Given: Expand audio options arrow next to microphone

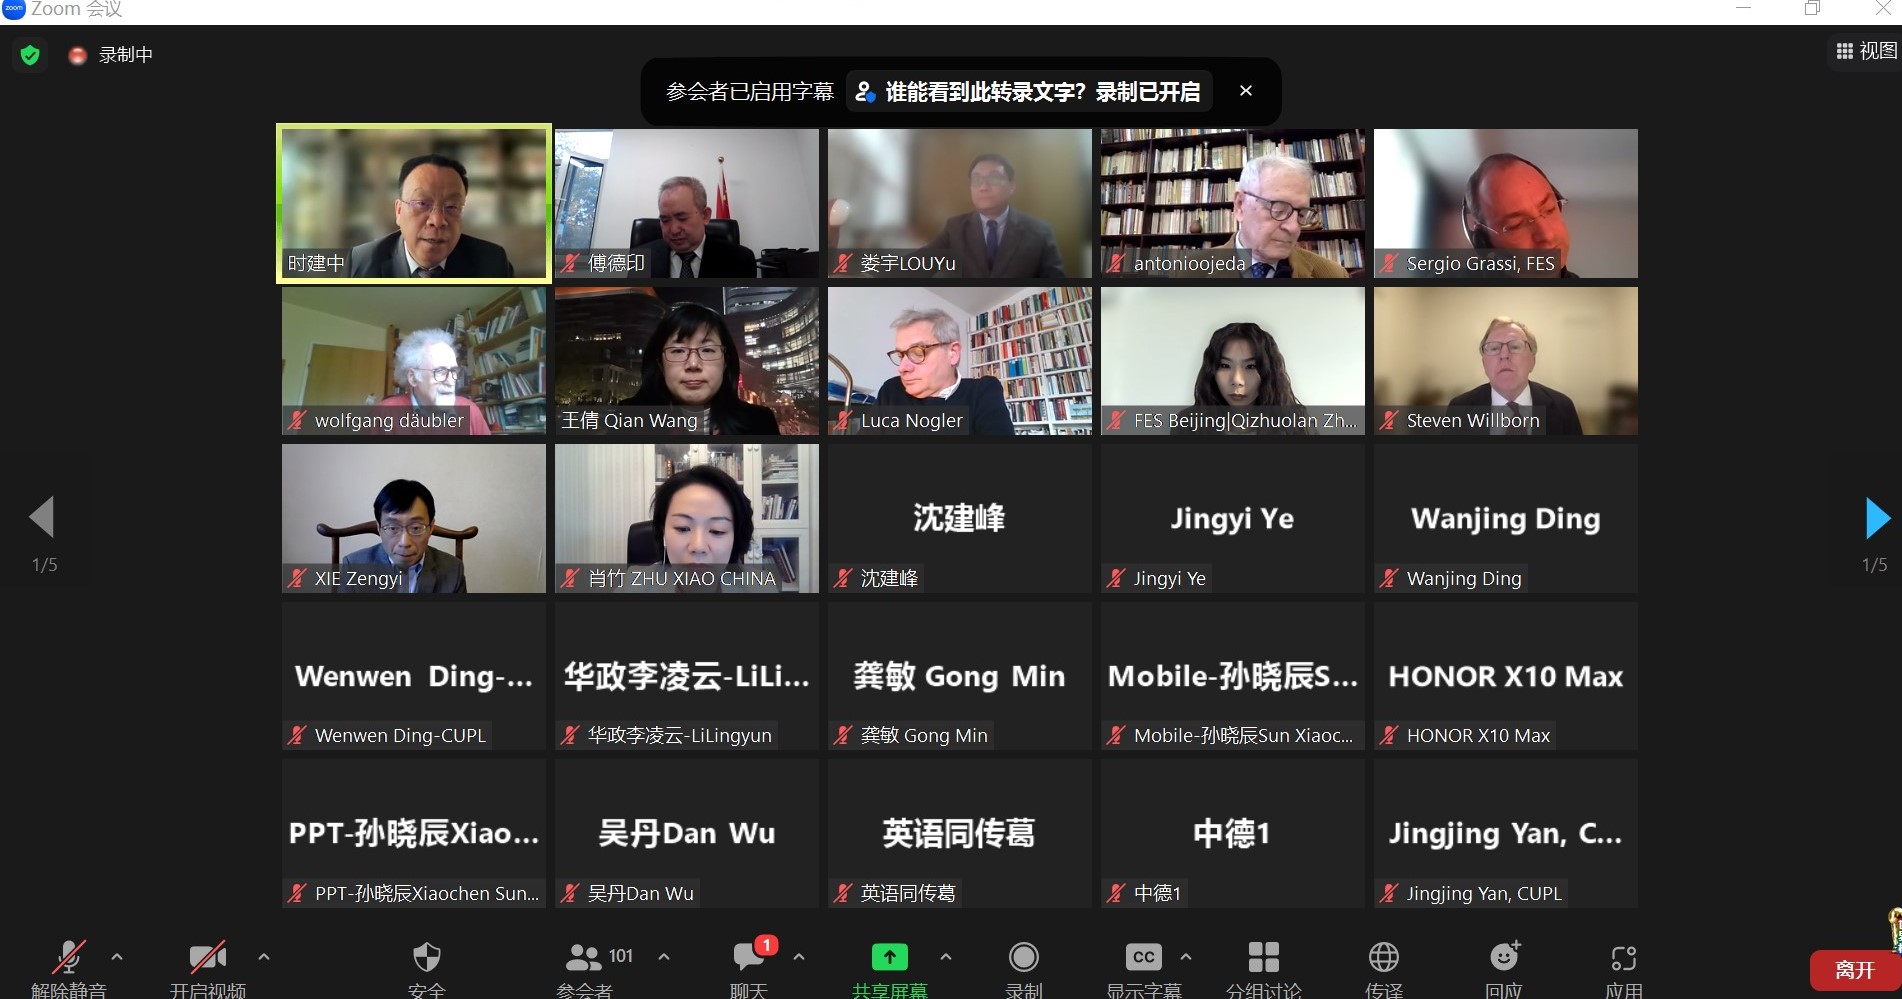Looking at the screenshot, I should tap(117, 957).
